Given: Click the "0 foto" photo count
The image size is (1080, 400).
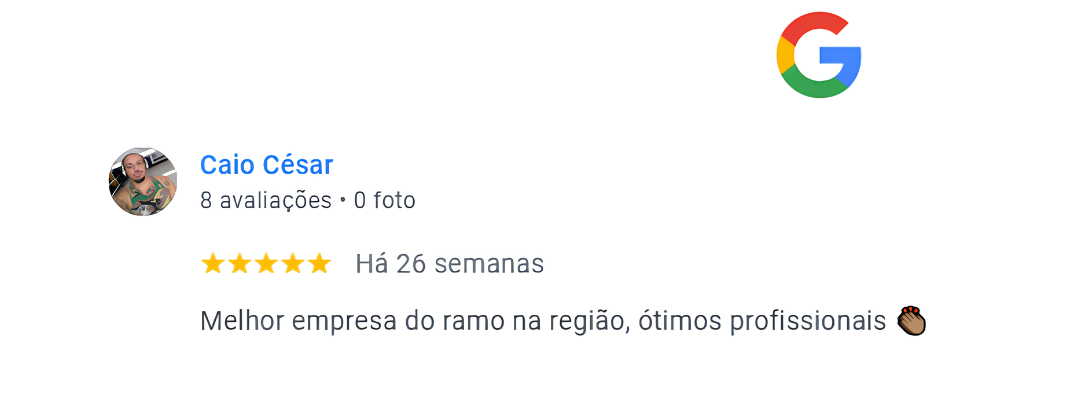Looking at the screenshot, I should coord(384,201).
